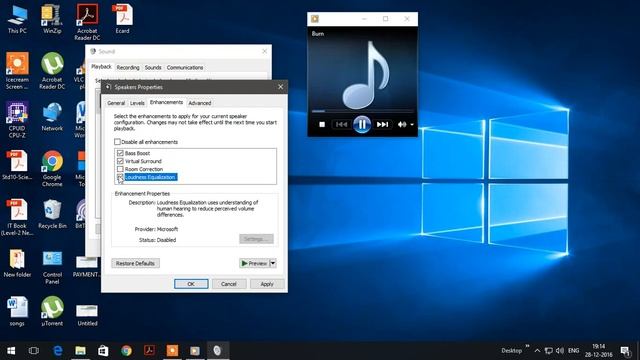Image resolution: width=640 pixels, height=360 pixels.
Task: Open Chrome from taskbar
Action: [126, 351]
